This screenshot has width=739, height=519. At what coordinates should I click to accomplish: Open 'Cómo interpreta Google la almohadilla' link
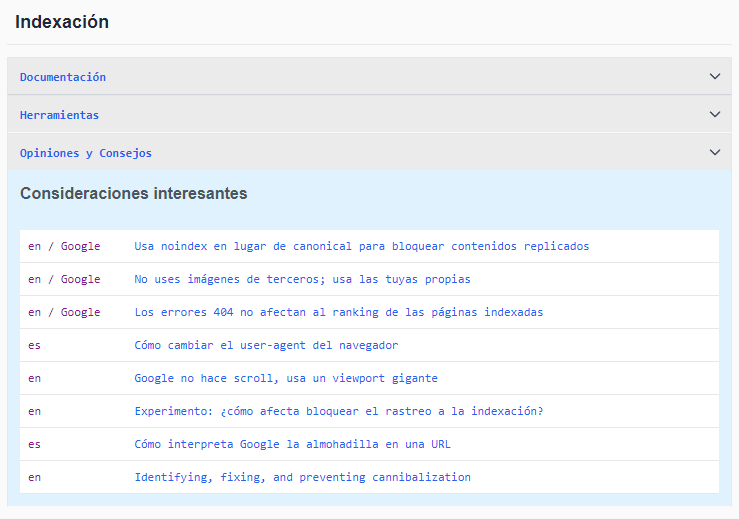(292, 444)
